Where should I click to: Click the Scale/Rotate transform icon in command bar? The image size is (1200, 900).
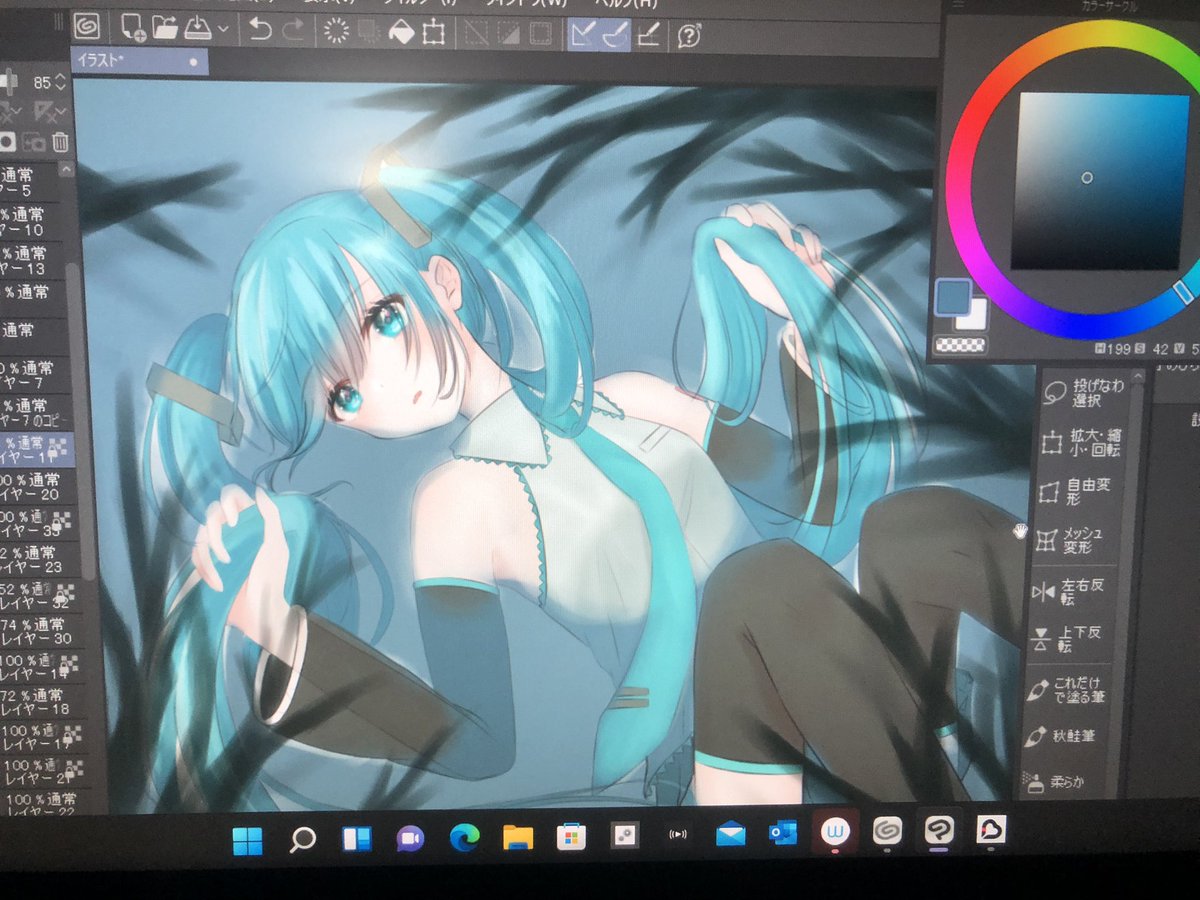coord(433,33)
